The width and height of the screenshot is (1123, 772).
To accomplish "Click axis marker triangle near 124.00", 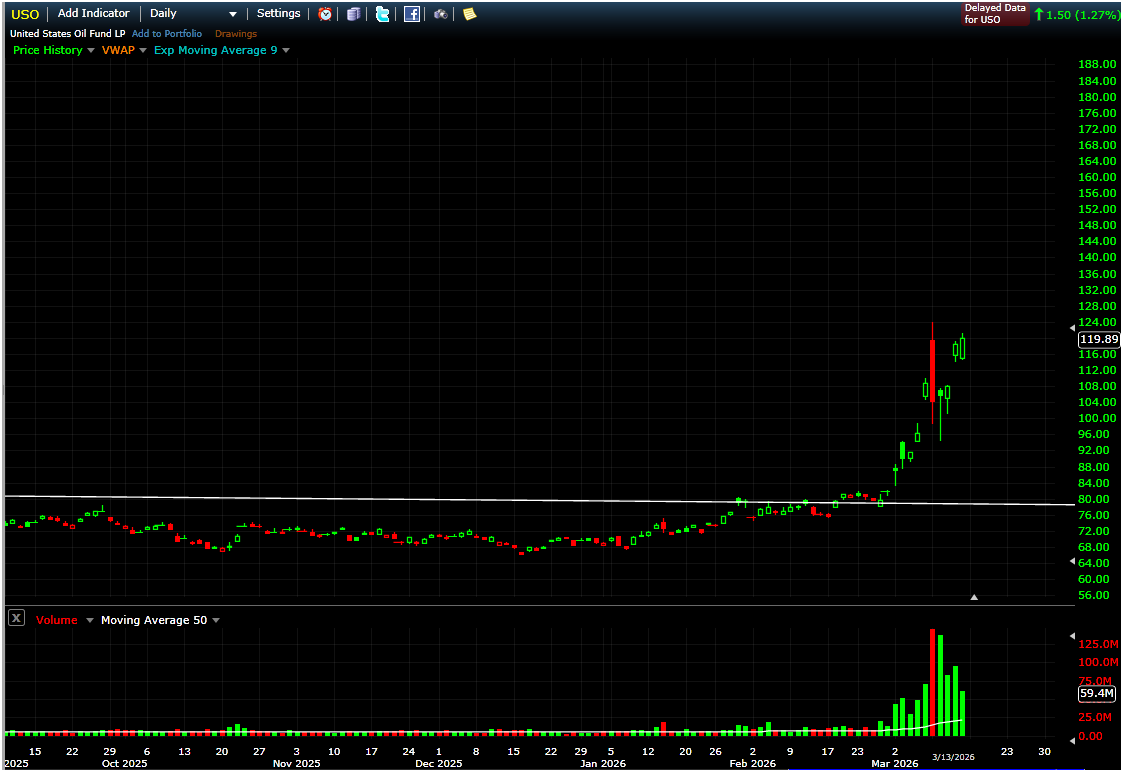I will click(x=1072, y=327).
